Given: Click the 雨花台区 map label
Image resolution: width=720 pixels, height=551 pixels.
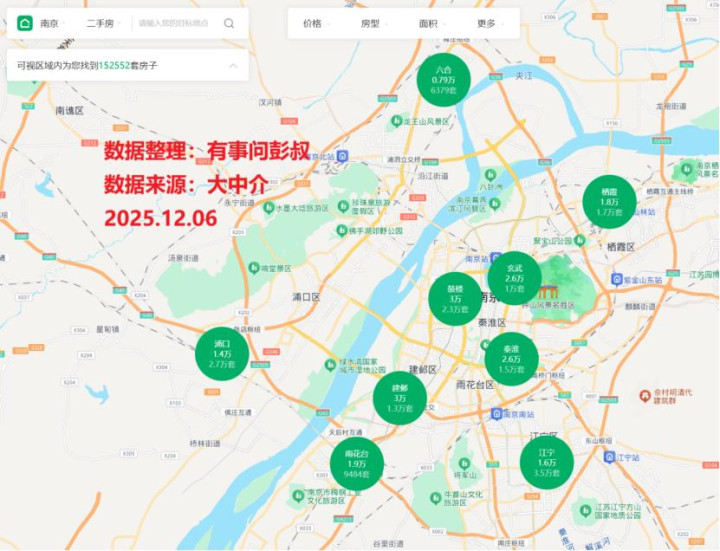Looking at the screenshot, I should point(475,385).
